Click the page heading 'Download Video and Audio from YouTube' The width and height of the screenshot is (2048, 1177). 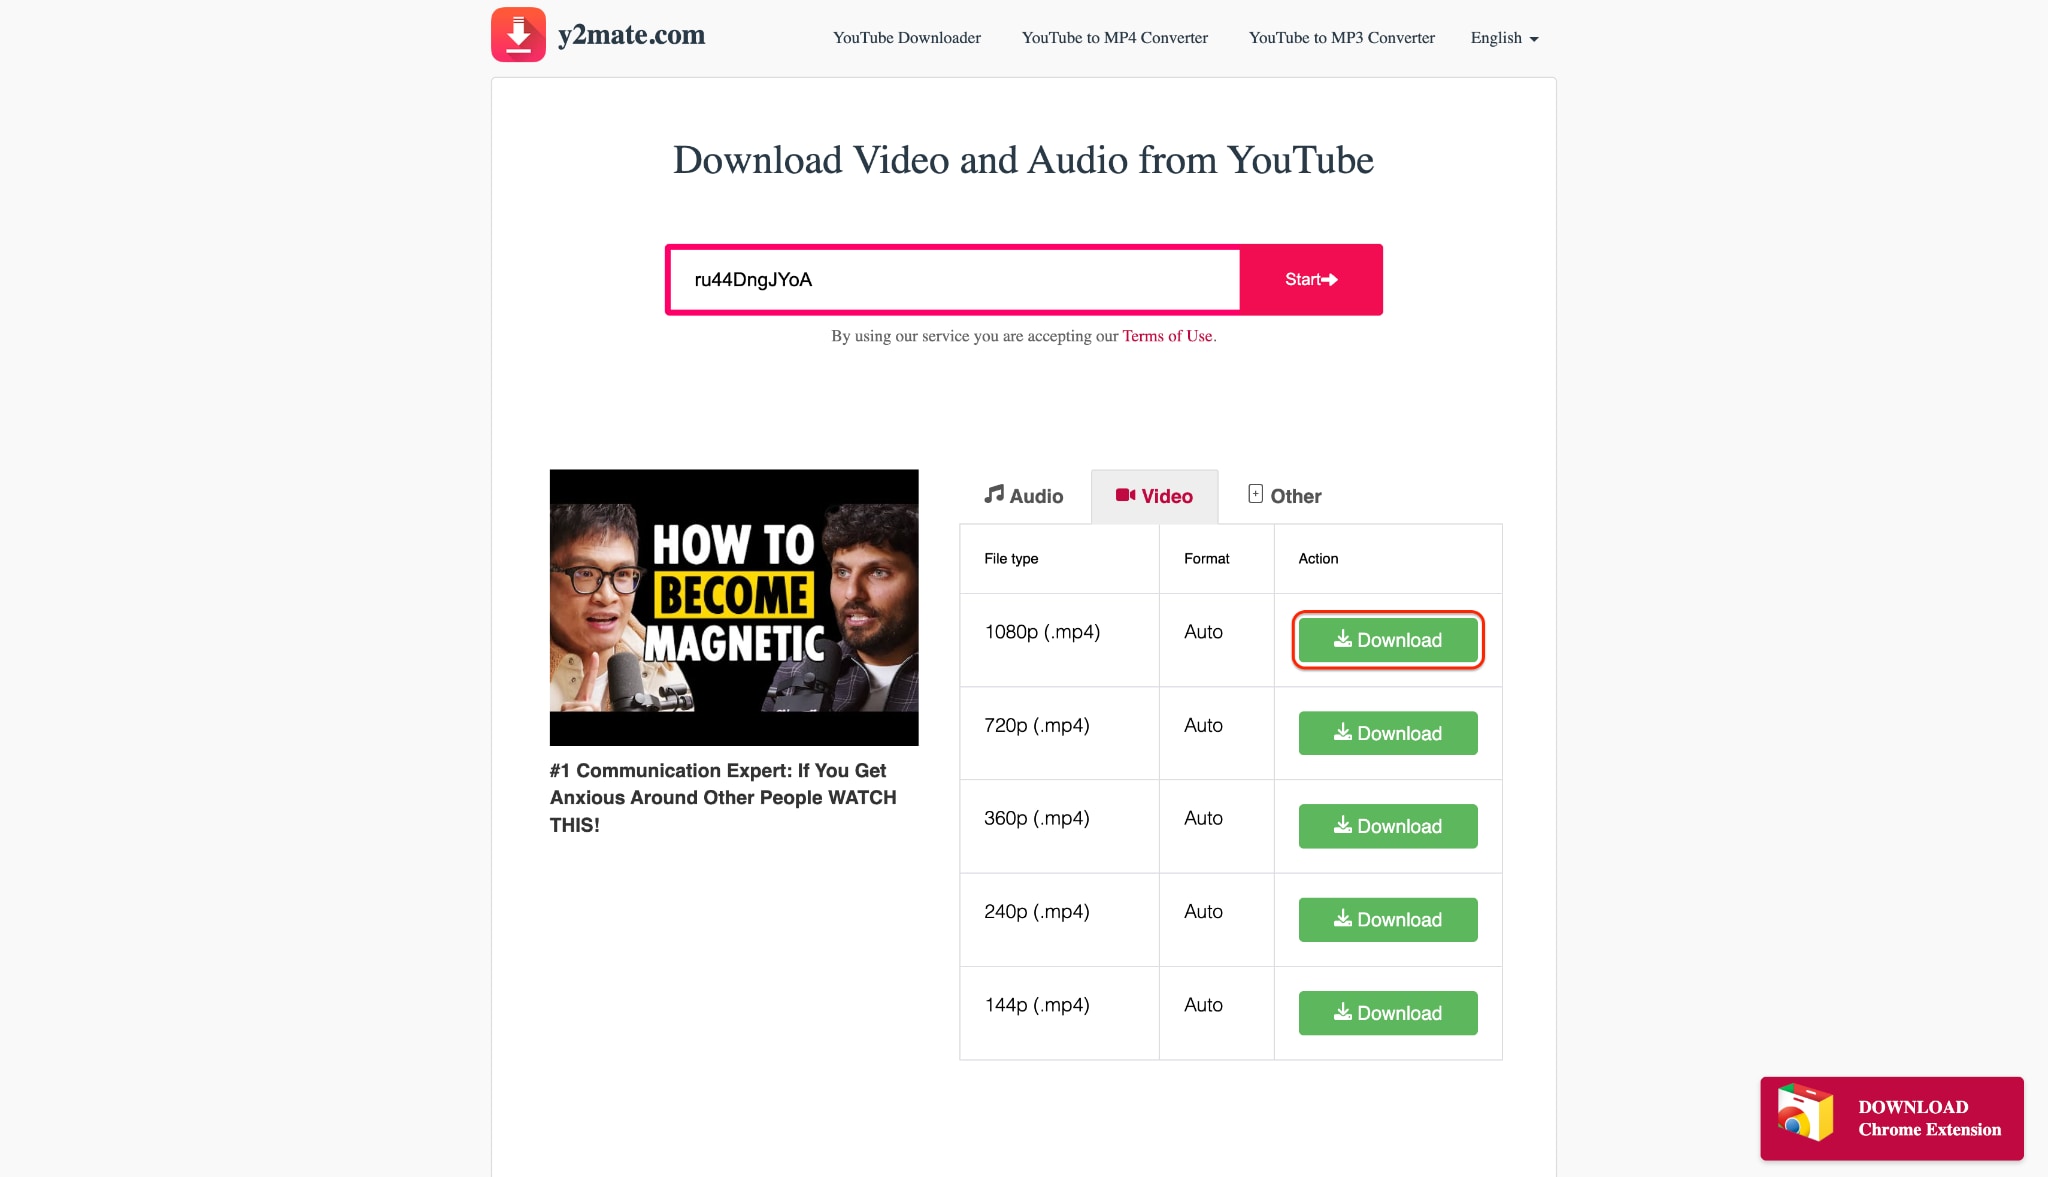click(1023, 160)
